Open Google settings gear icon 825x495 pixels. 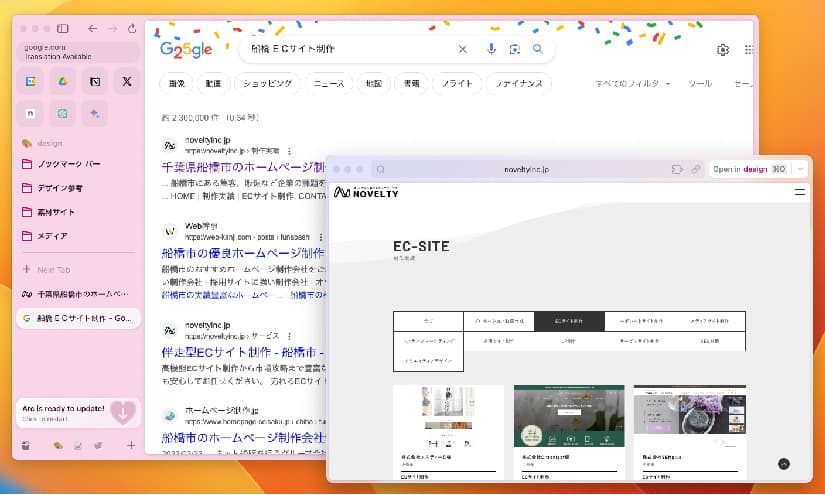coord(723,49)
